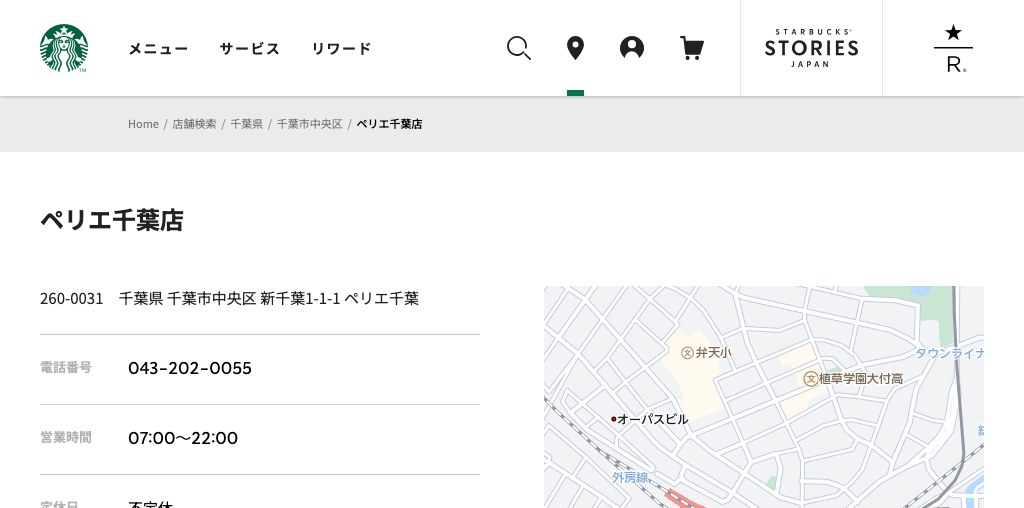Screen dimensions: 1024x508
Task: Click the 電話番号 label
Action: click(x=66, y=368)
